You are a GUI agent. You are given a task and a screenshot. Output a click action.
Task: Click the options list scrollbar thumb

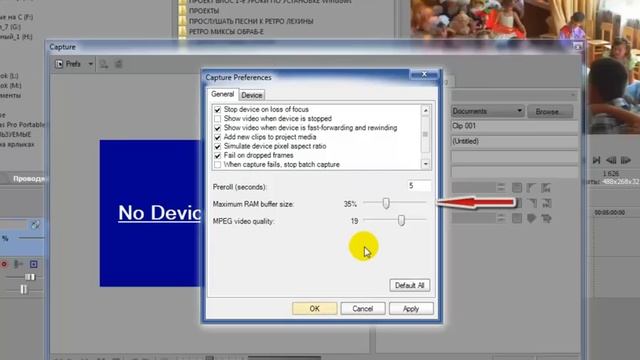[426, 134]
